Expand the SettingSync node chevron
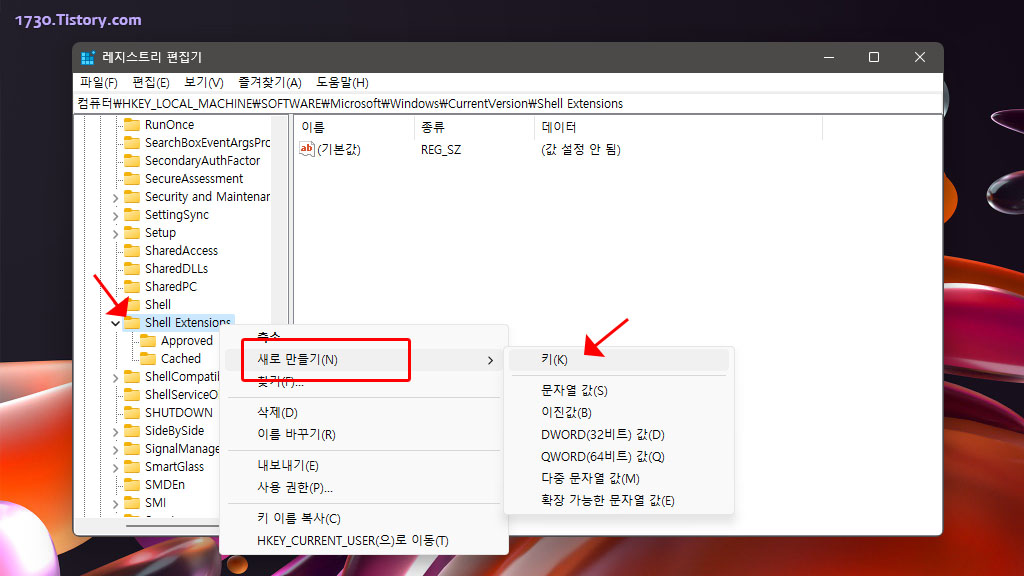Image resolution: width=1024 pixels, height=576 pixels. (x=116, y=215)
